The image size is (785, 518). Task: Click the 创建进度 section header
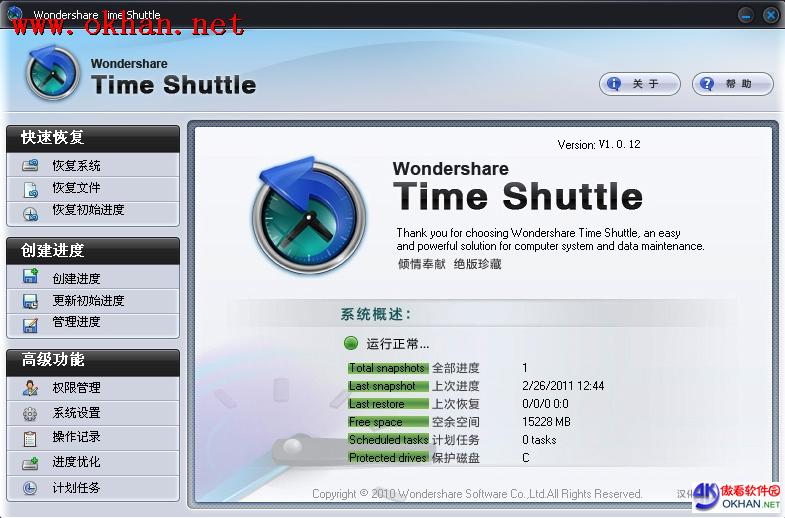[93, 250]
